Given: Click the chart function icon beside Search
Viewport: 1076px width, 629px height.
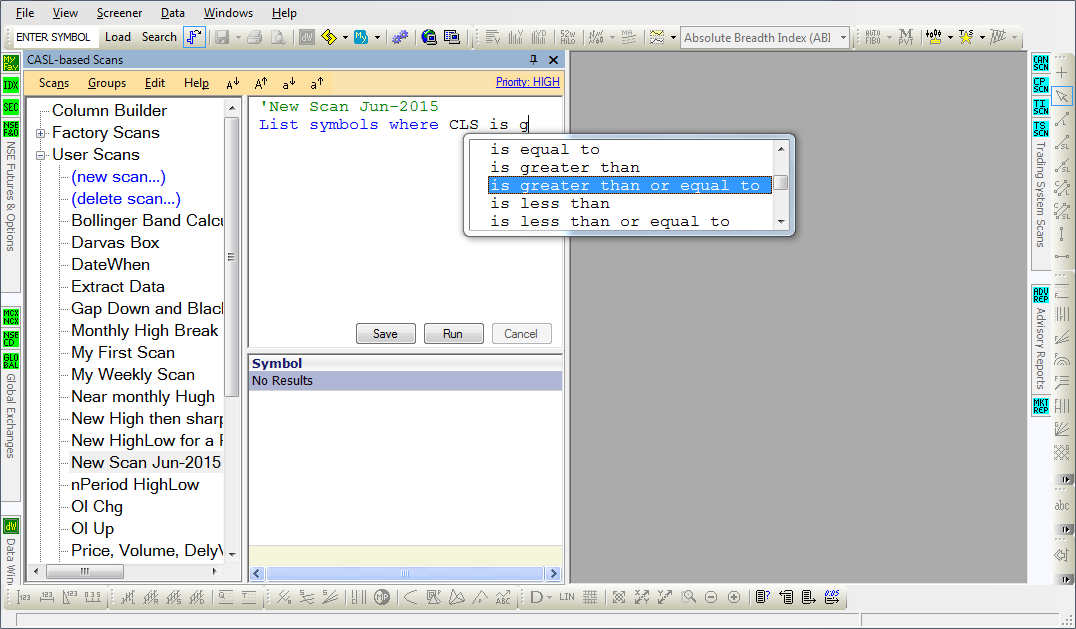Looking at the screenshot, I should tap(194, 37).
